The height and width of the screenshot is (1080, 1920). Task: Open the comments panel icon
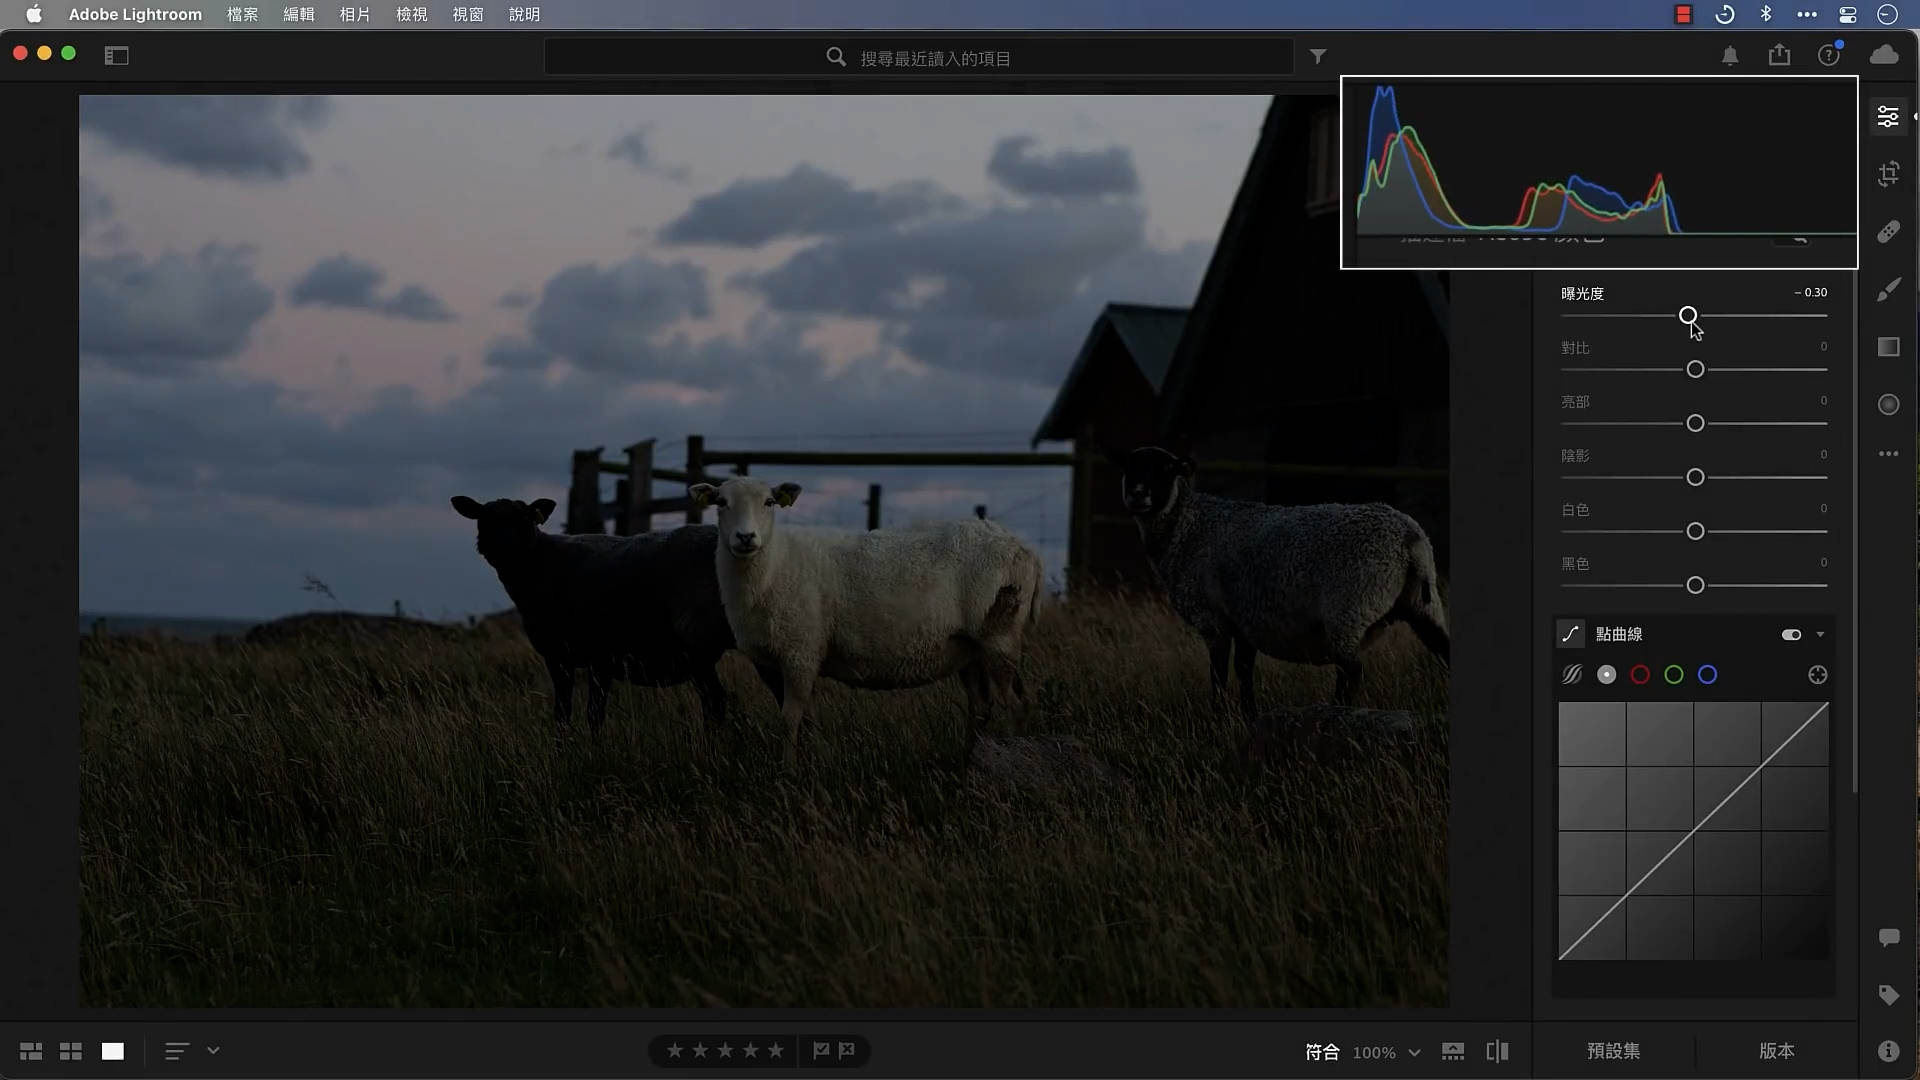[x=1889, y=937]
